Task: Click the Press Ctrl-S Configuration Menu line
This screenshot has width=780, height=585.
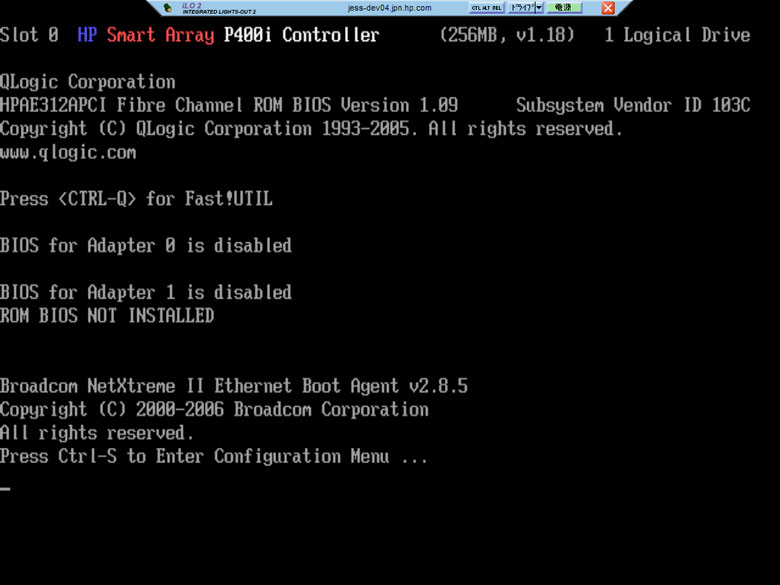Action: click(214, 456)
